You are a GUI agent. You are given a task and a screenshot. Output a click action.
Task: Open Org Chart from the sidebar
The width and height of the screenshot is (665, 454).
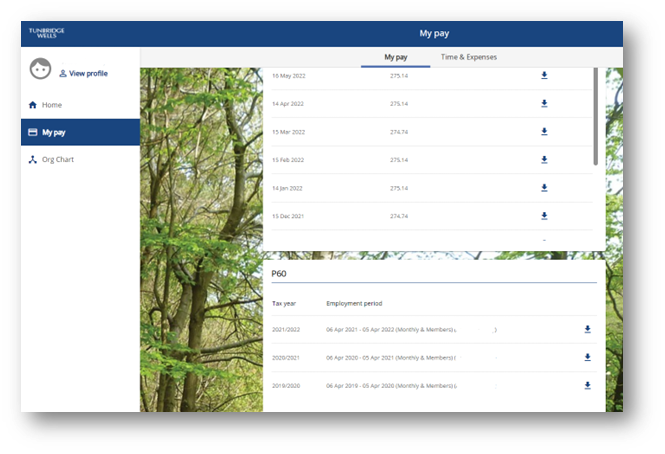coord(80,160)
